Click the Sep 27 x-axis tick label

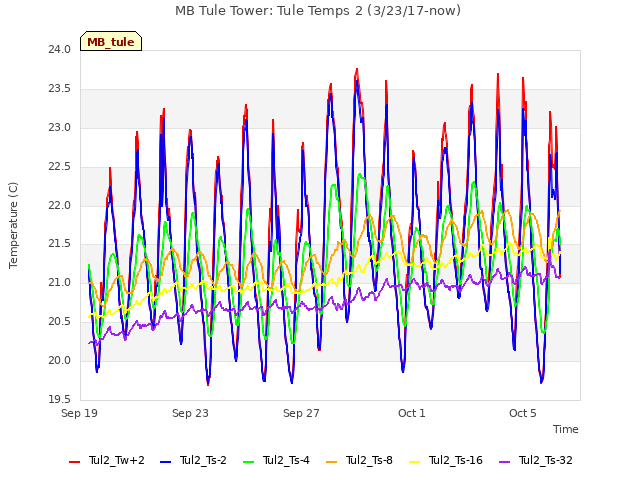point(301,413)
